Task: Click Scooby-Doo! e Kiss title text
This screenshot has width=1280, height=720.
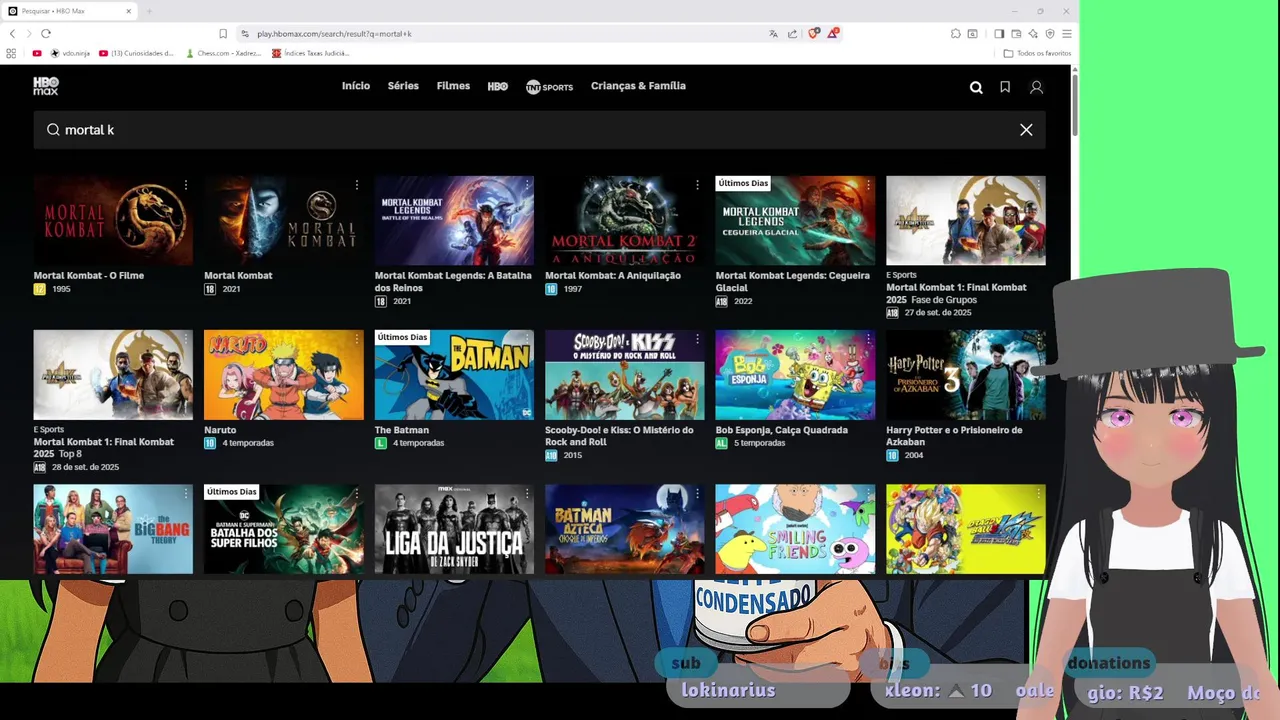Action: [619, 436]
